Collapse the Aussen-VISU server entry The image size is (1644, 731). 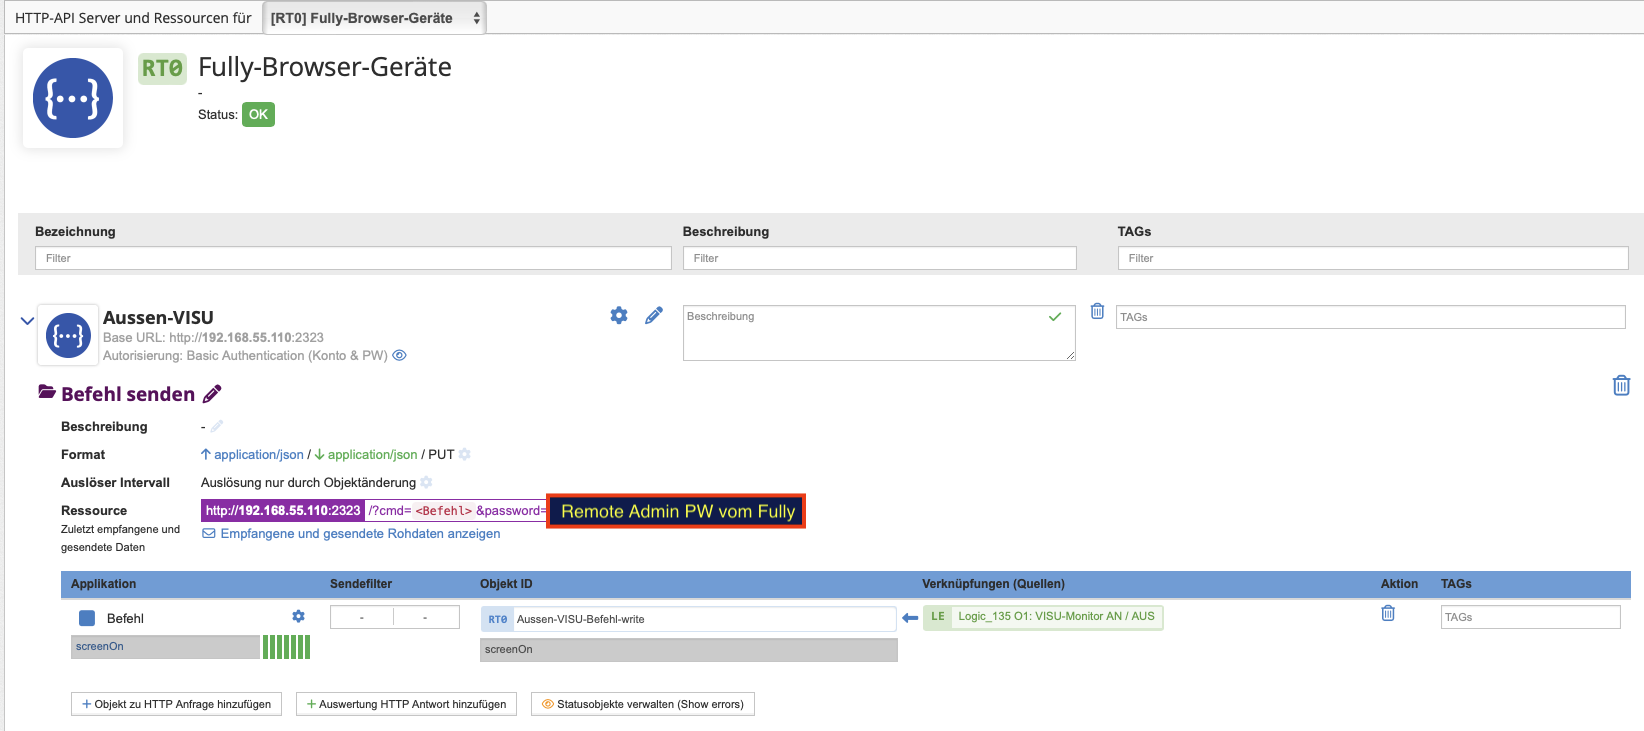27,321
